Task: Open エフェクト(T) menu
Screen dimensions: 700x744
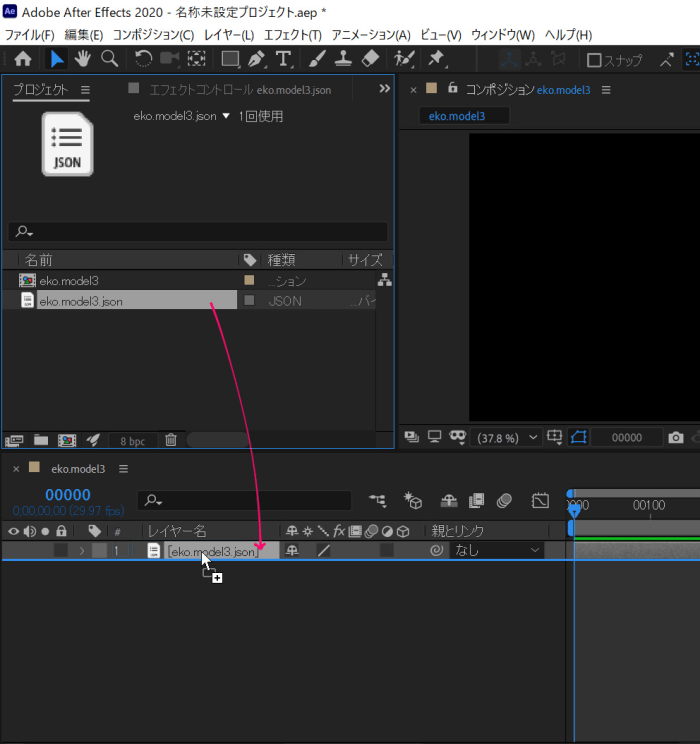Action: (292, 35)
